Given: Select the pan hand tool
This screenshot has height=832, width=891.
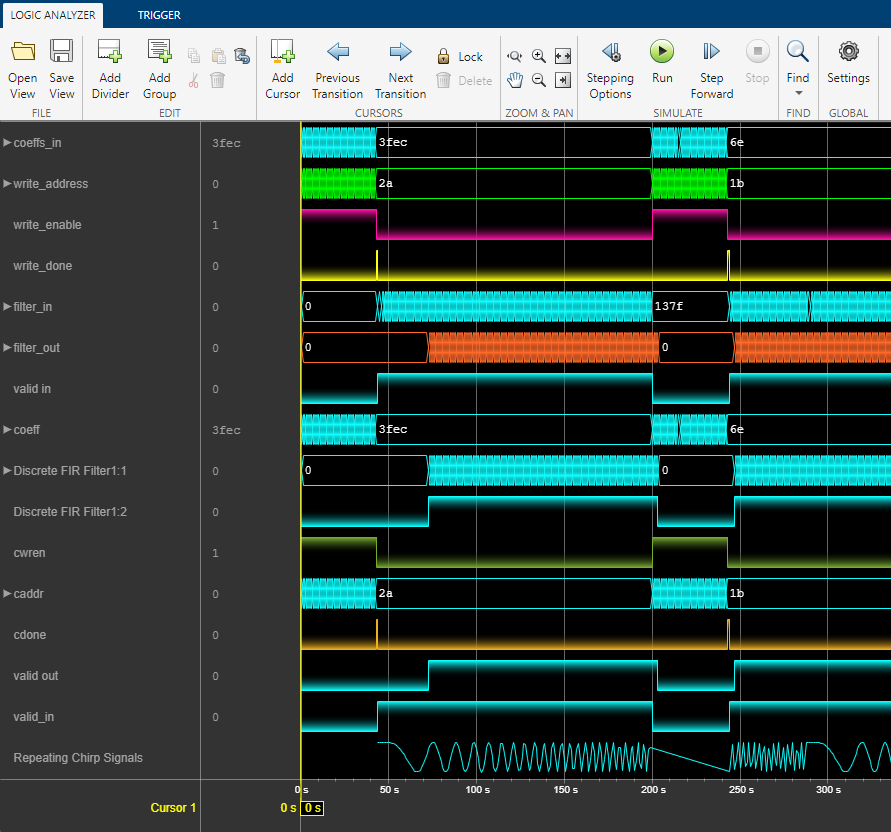Looking at the screenshot, I should [x=515, y=80].
